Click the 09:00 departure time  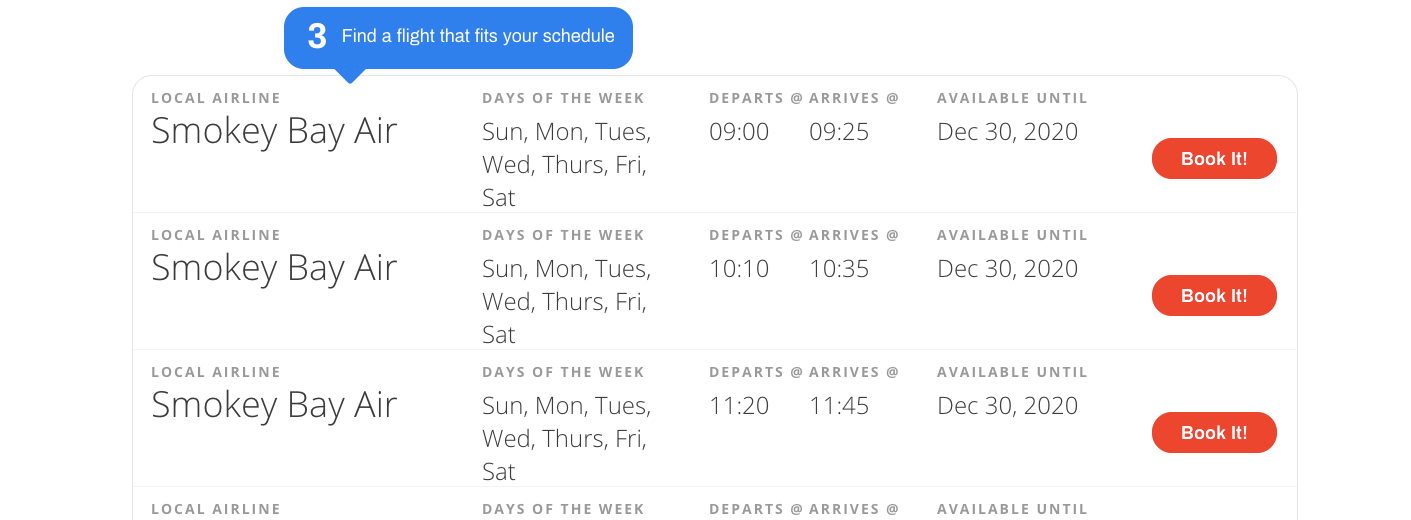point(739,132)
